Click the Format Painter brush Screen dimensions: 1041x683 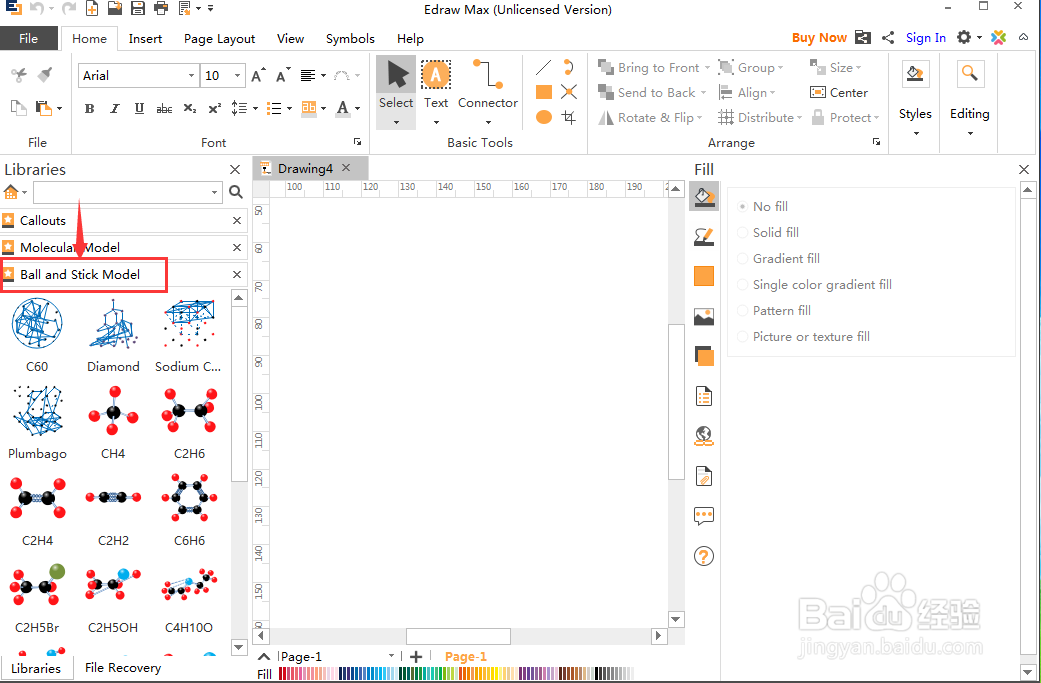click(x=44, y=74)
